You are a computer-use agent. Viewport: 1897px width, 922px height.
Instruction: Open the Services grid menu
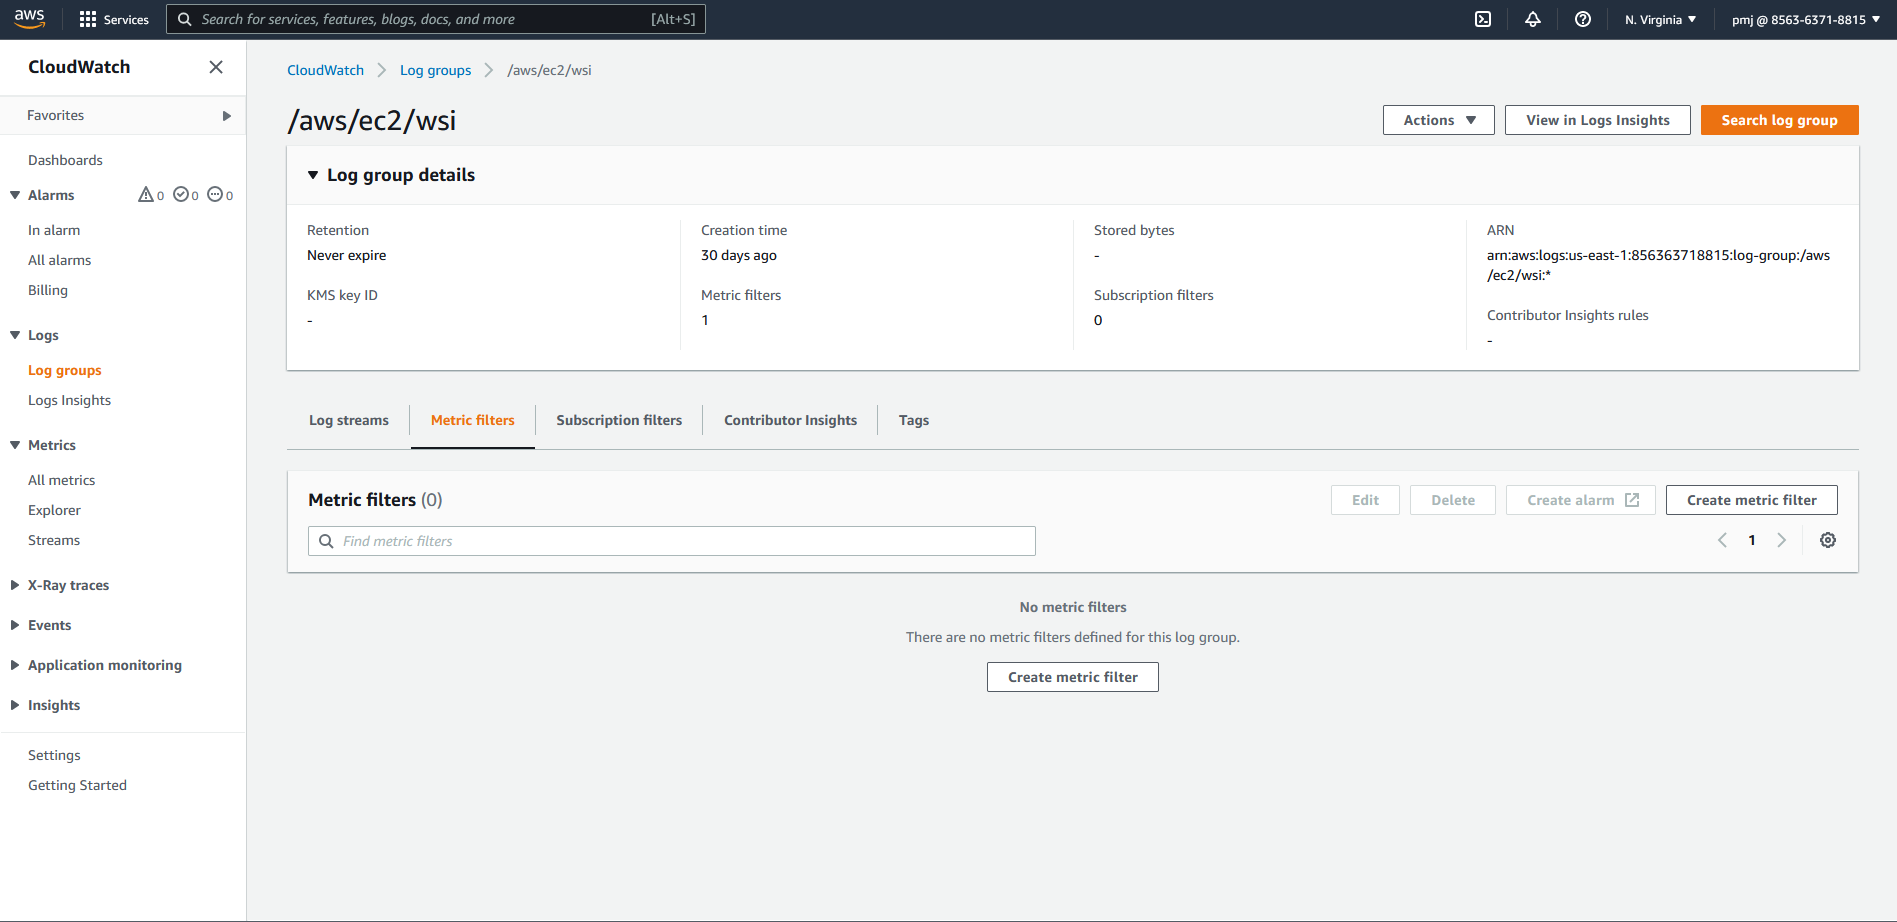coord(114,19)
